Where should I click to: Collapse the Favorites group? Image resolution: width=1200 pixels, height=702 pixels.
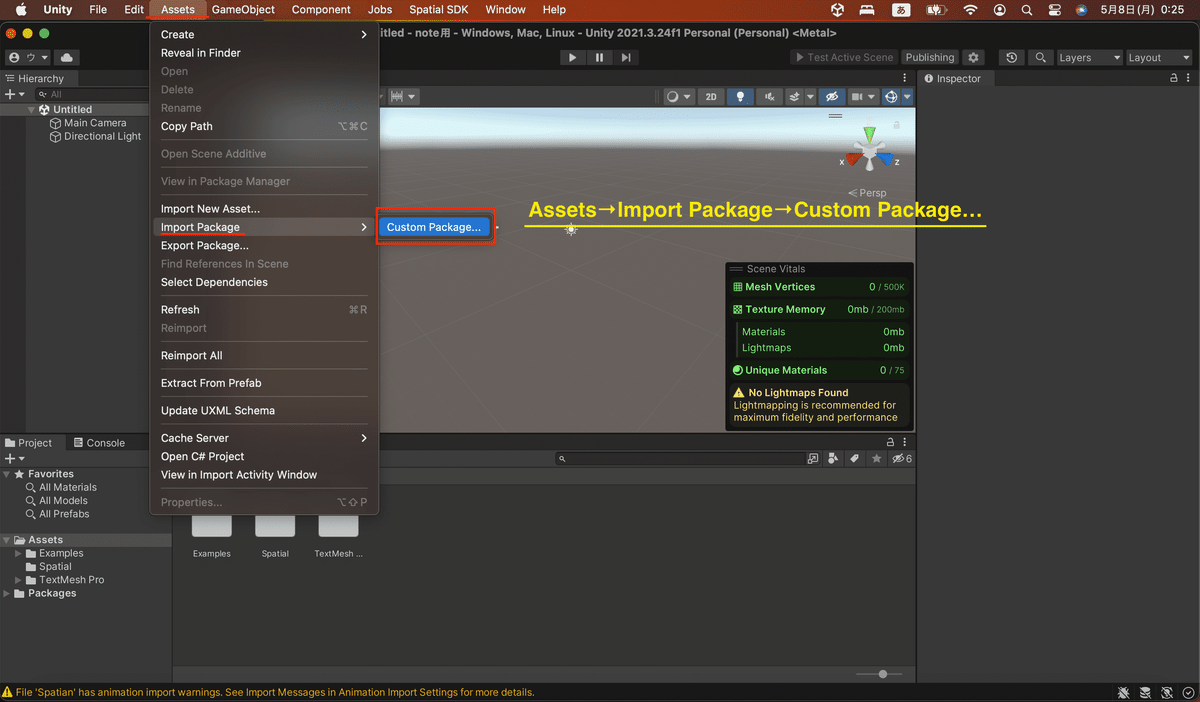pos(7,474)
